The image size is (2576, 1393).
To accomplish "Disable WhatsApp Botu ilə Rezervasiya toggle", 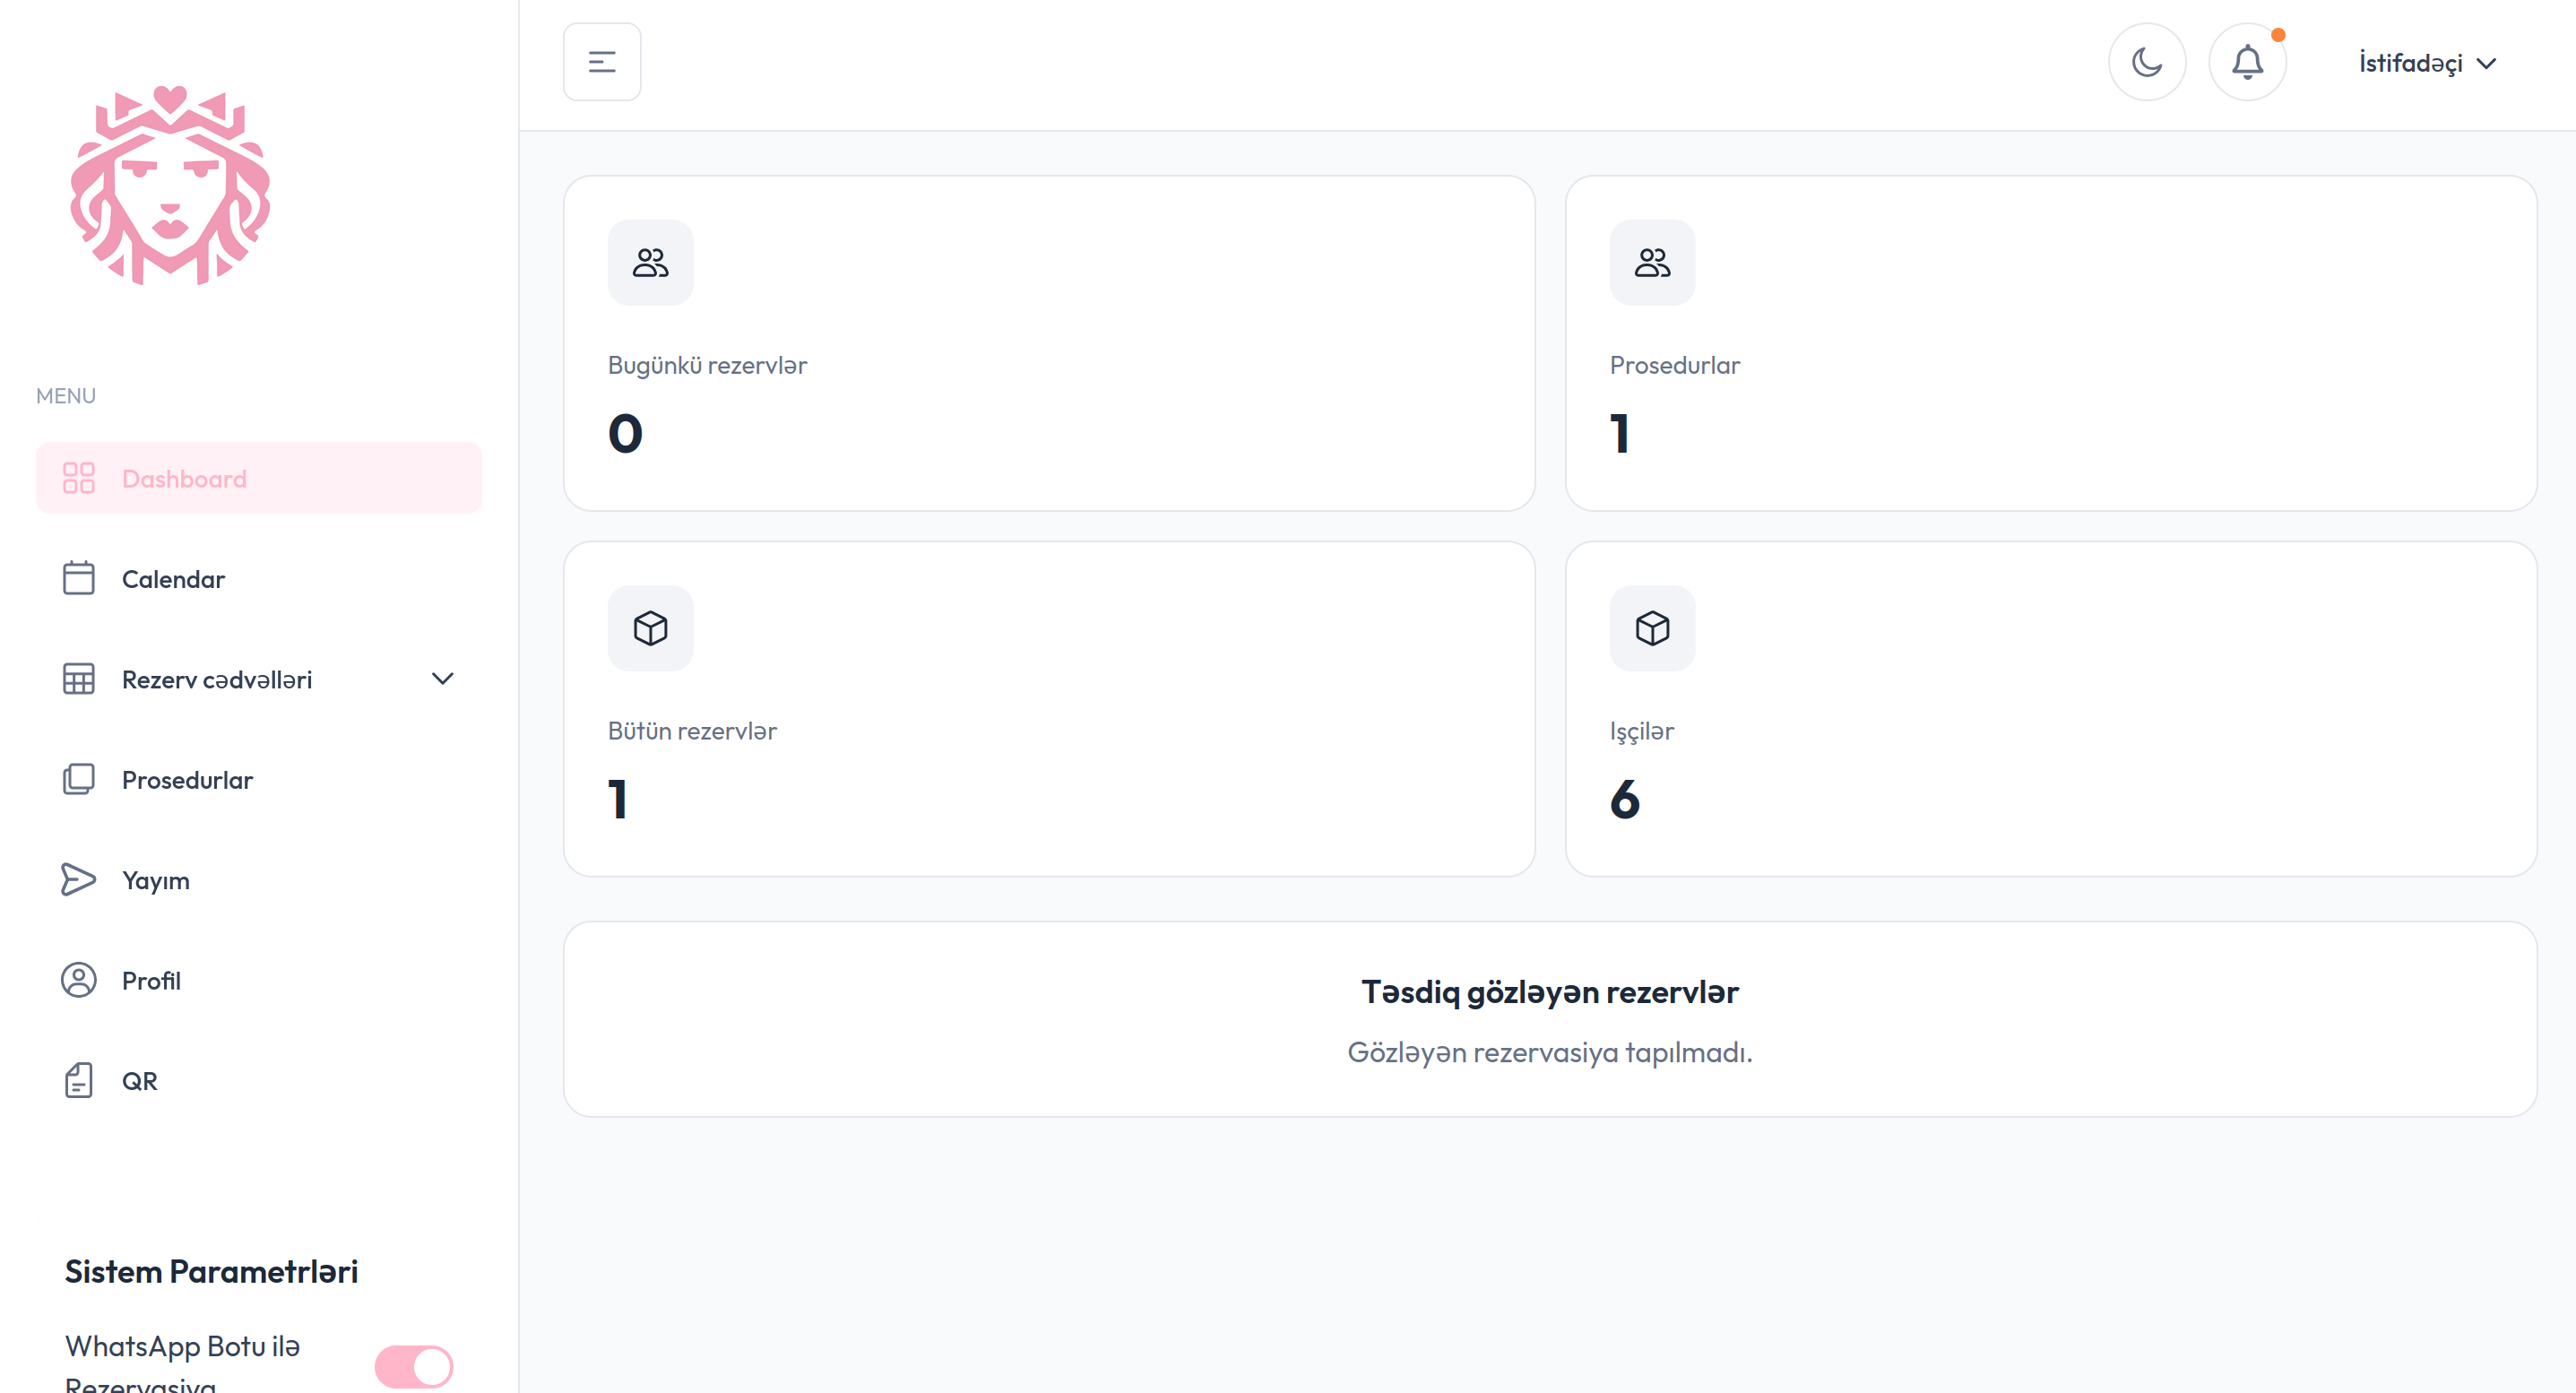I will click(414, 1364).
